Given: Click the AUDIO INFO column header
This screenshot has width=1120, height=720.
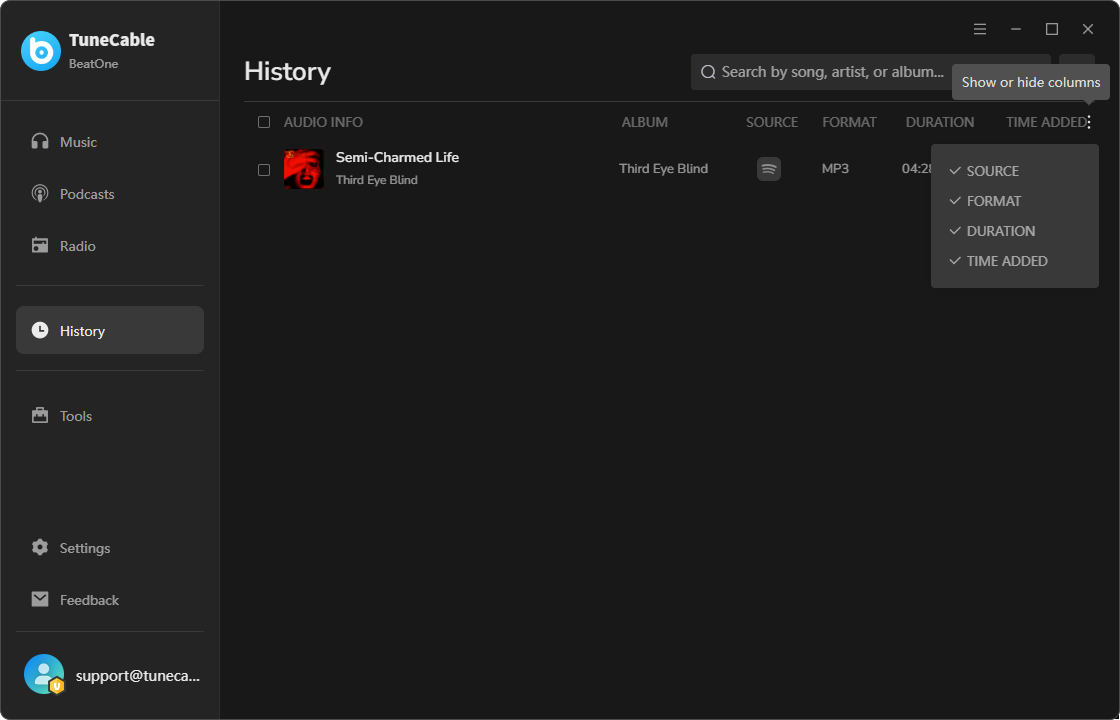Looking at the screenshot, I should point(323,122).
